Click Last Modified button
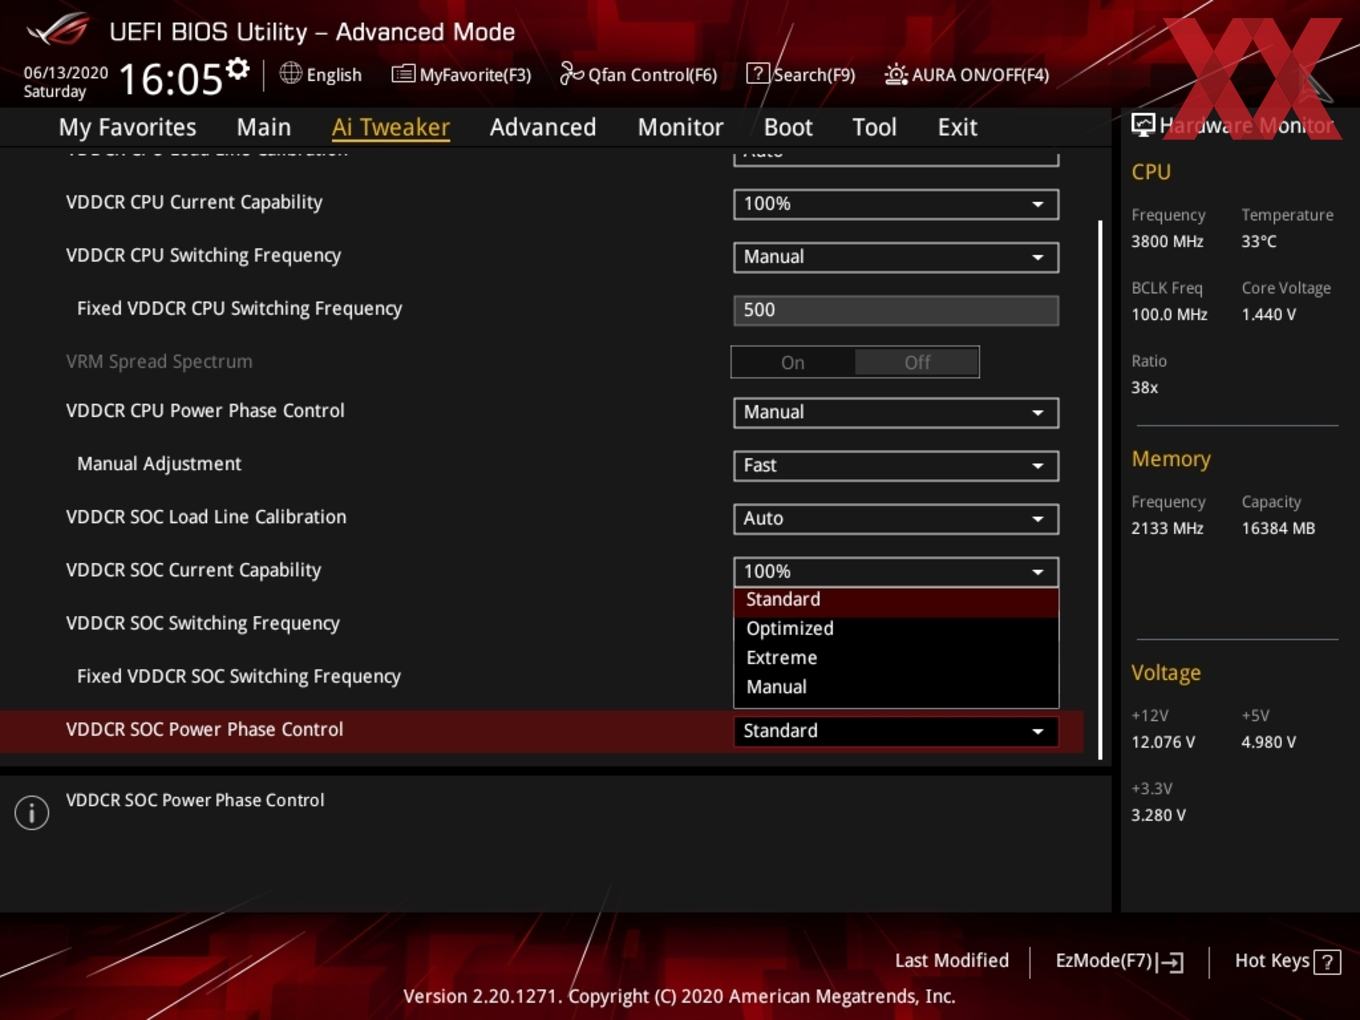This screenshot has width=1360, height=1020. (952, 960)
